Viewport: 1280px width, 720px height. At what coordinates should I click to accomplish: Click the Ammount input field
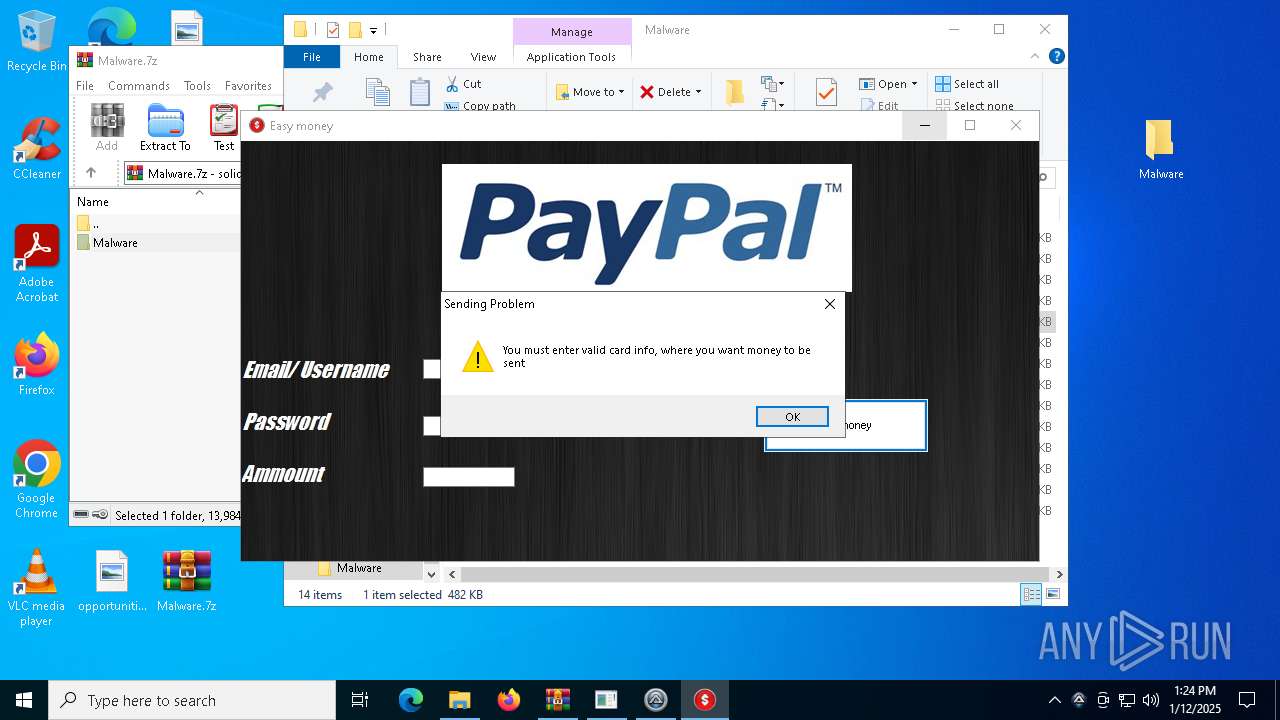point(469,477)
